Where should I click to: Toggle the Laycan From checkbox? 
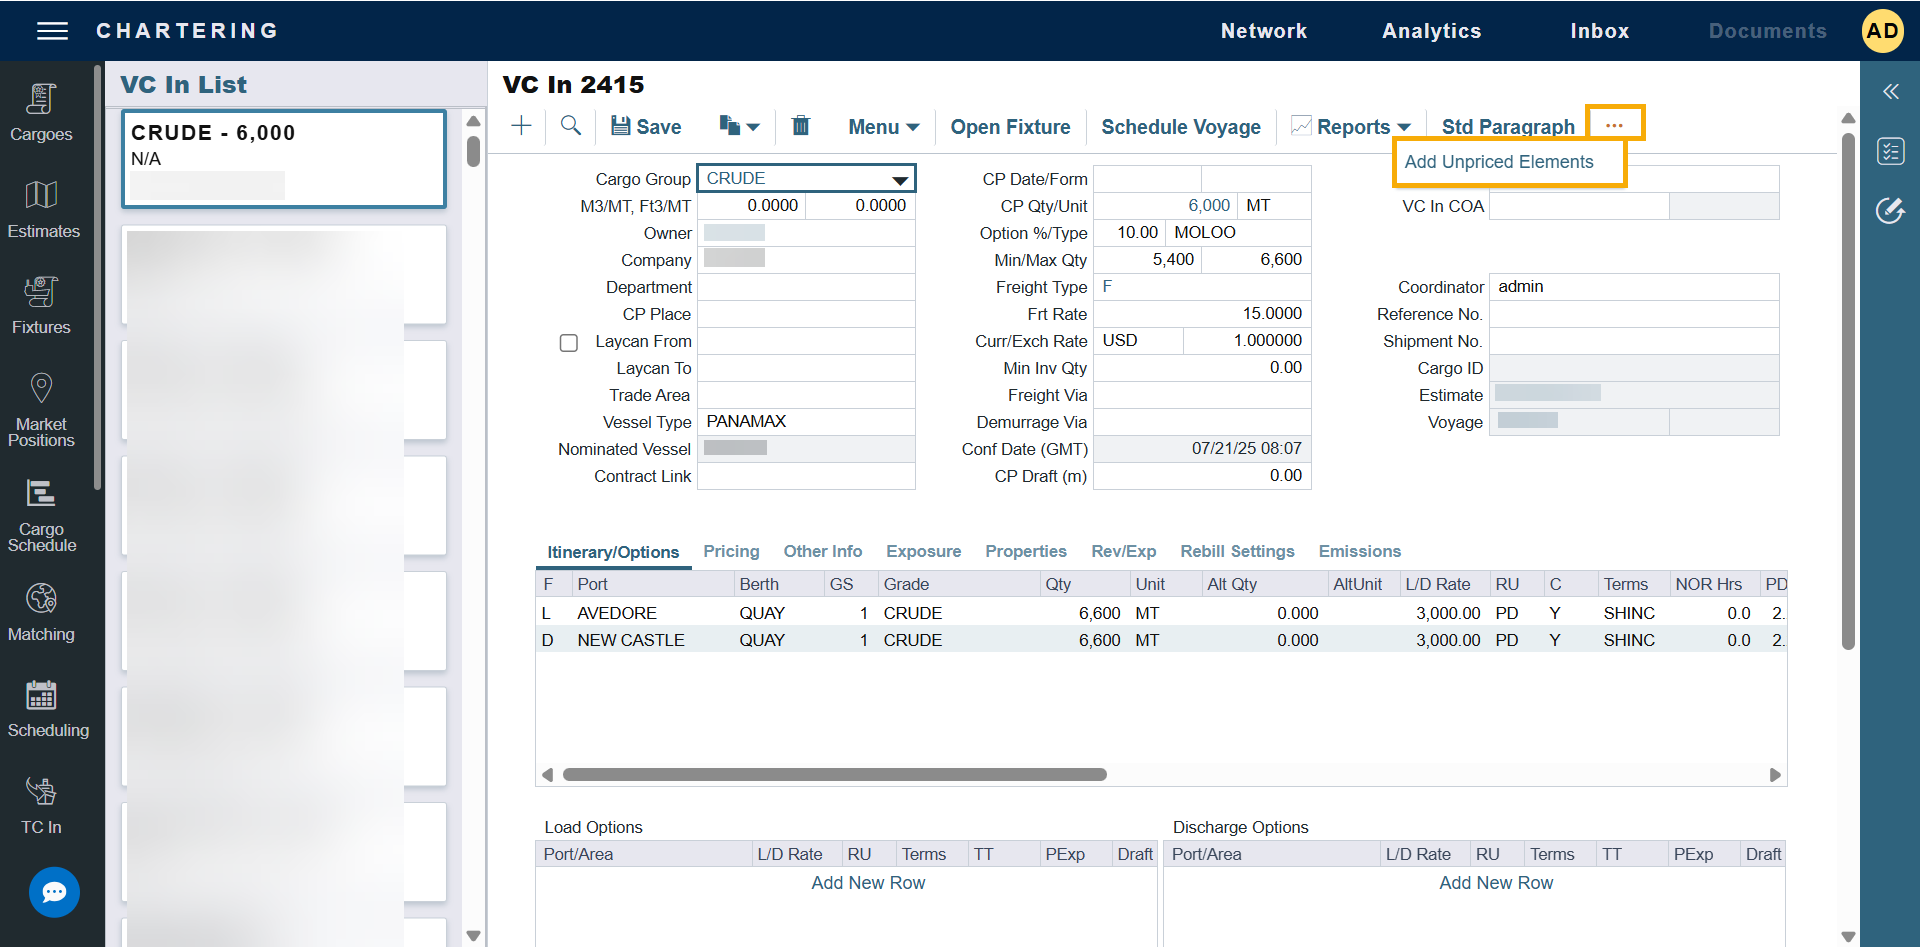coord(569,343)
